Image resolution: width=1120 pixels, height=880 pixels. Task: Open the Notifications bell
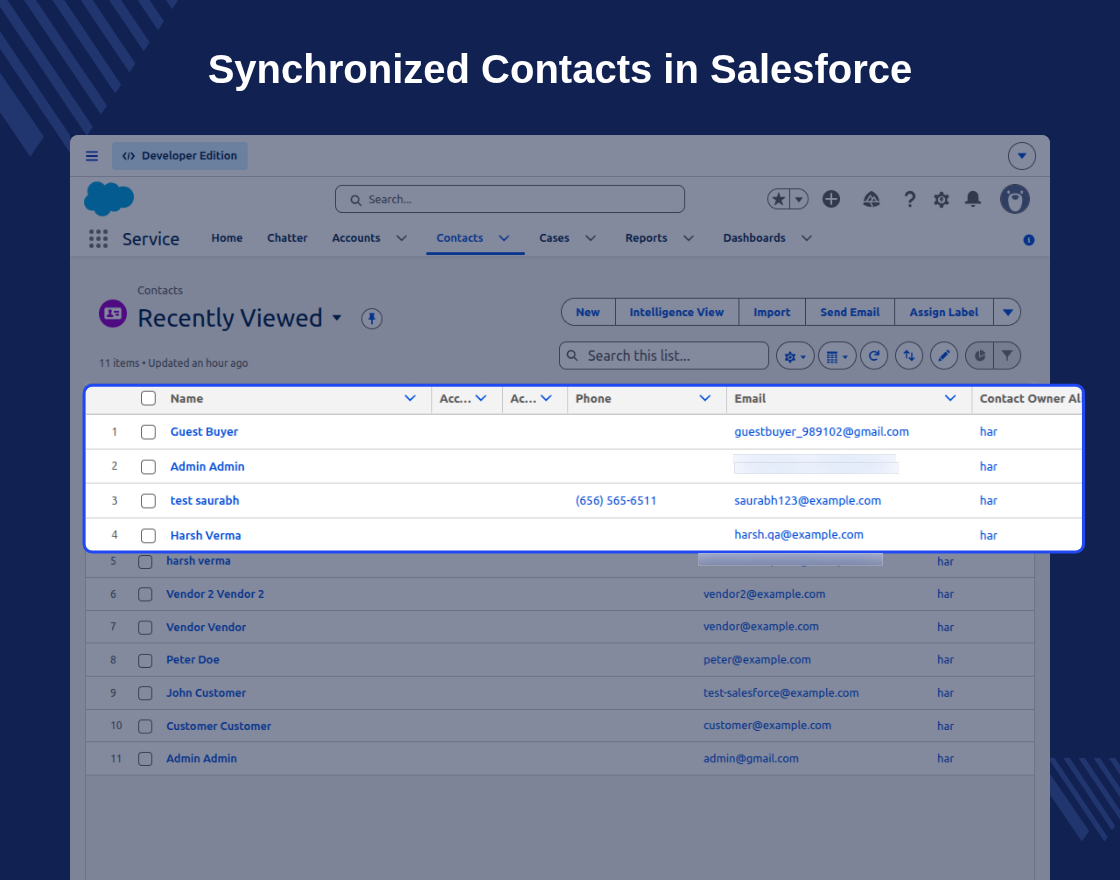(x=973, y=199)
